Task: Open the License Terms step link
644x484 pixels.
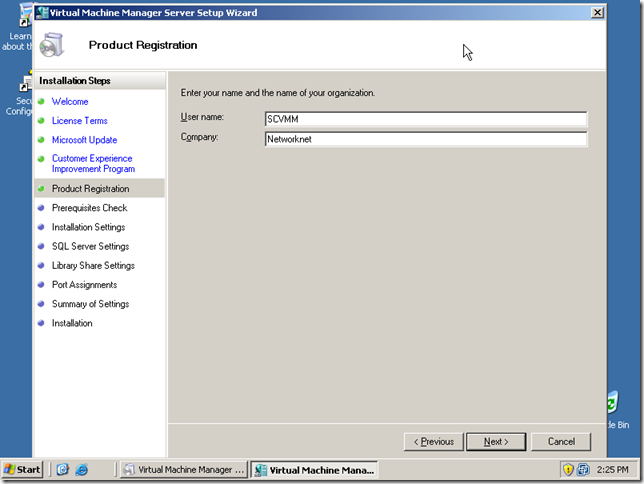Action: [80, 121]
